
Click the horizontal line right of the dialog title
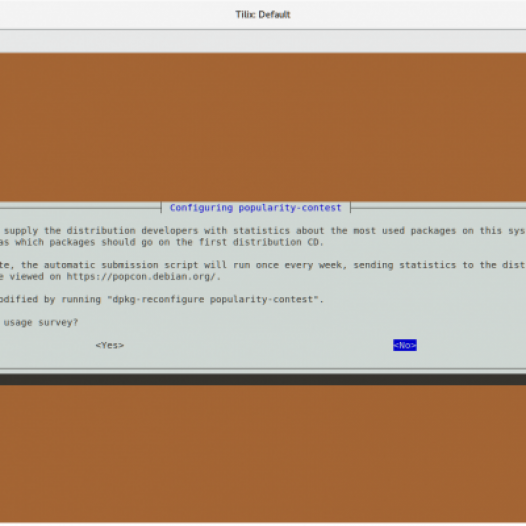tap(438, 208)
